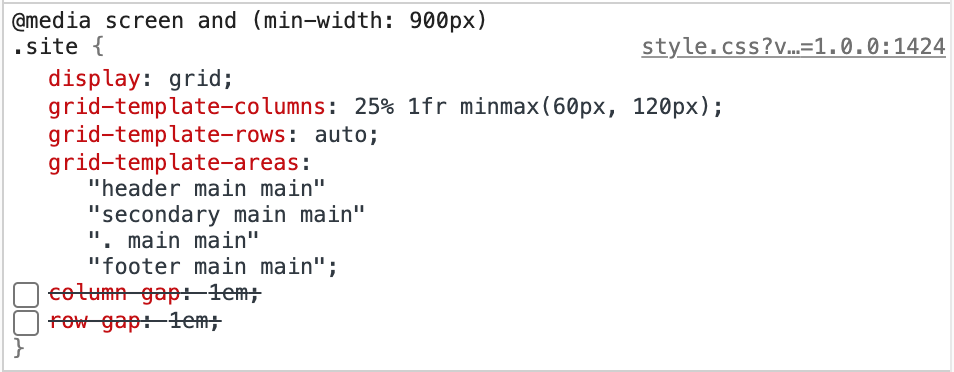Click the display property name
Image resolution: width=954 pixels, height=372 pixels.
coord(94,79)
